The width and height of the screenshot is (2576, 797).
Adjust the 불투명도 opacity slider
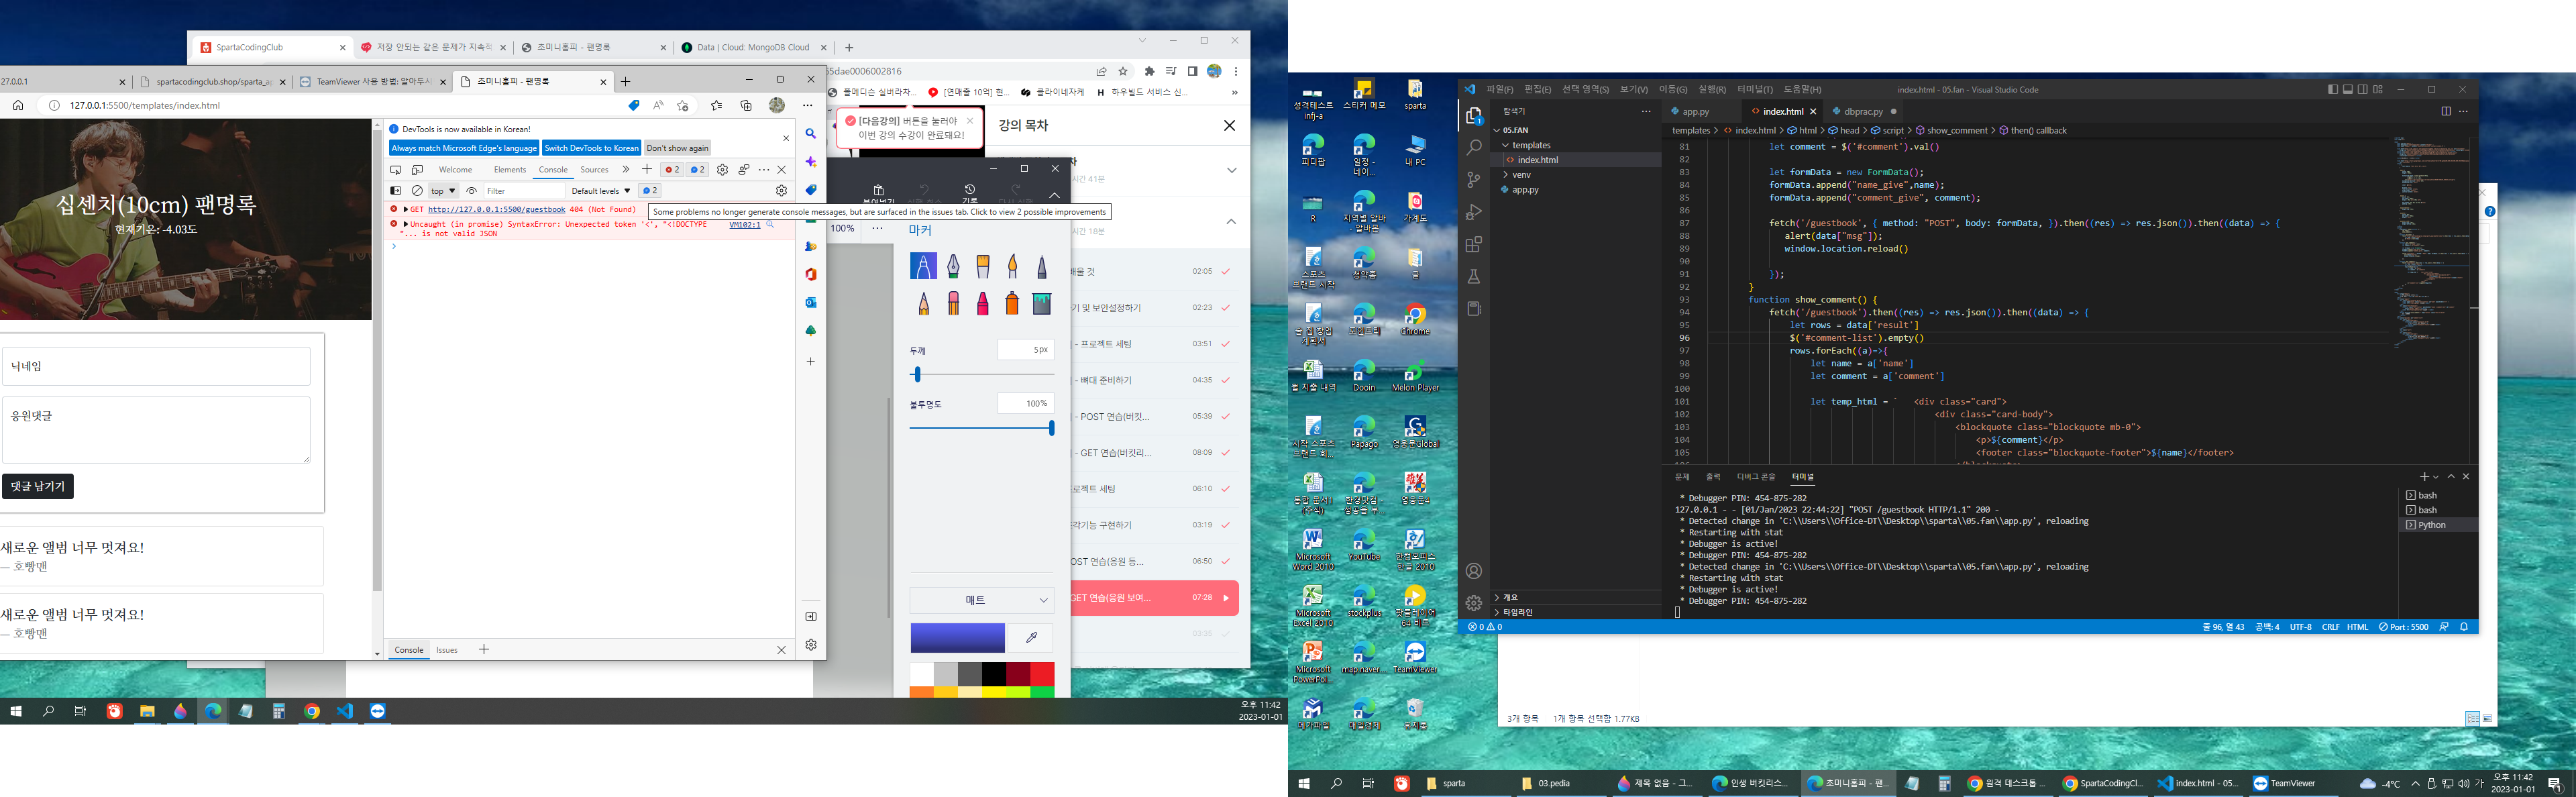click(982, 428)
